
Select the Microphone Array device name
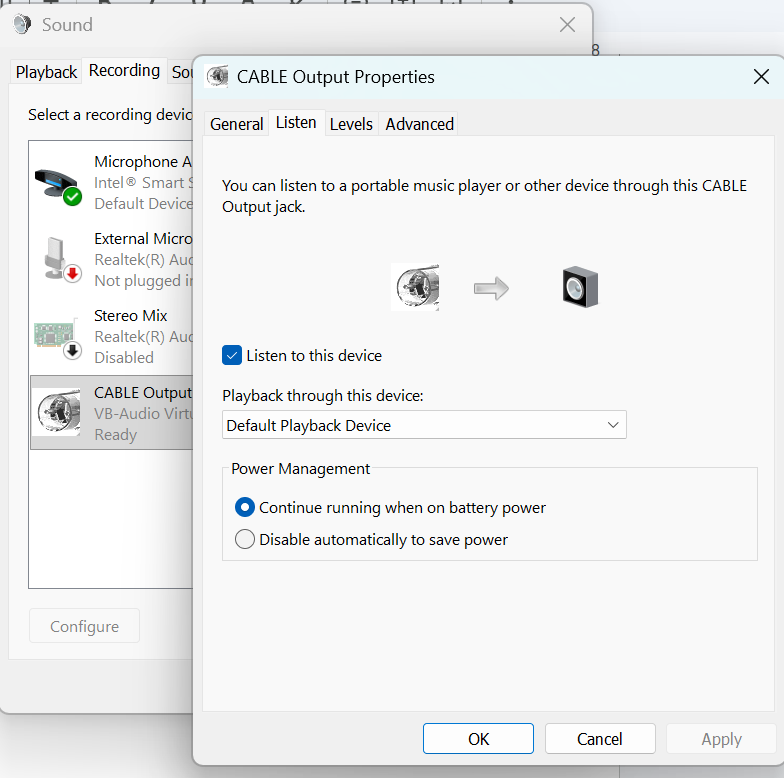point(143,162)
